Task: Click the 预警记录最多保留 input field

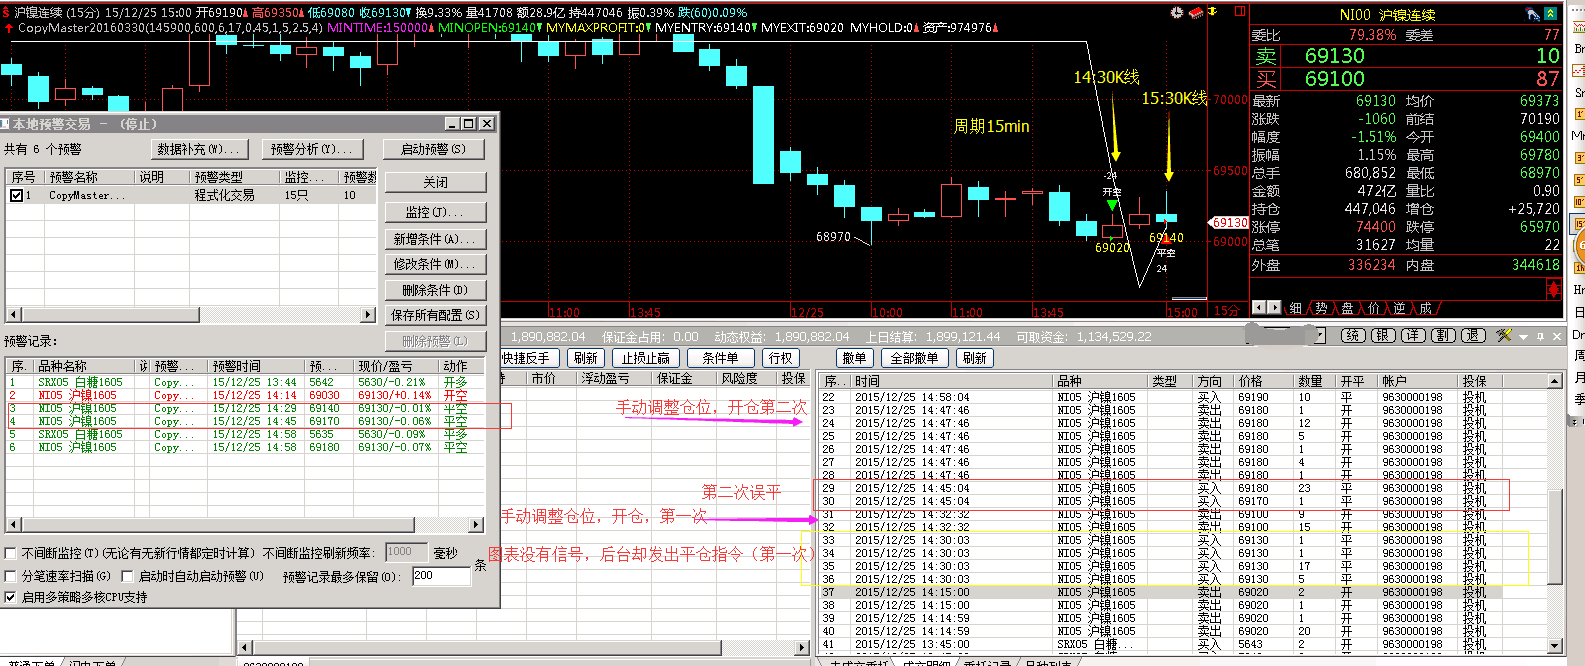Action: tap(441, 576)
